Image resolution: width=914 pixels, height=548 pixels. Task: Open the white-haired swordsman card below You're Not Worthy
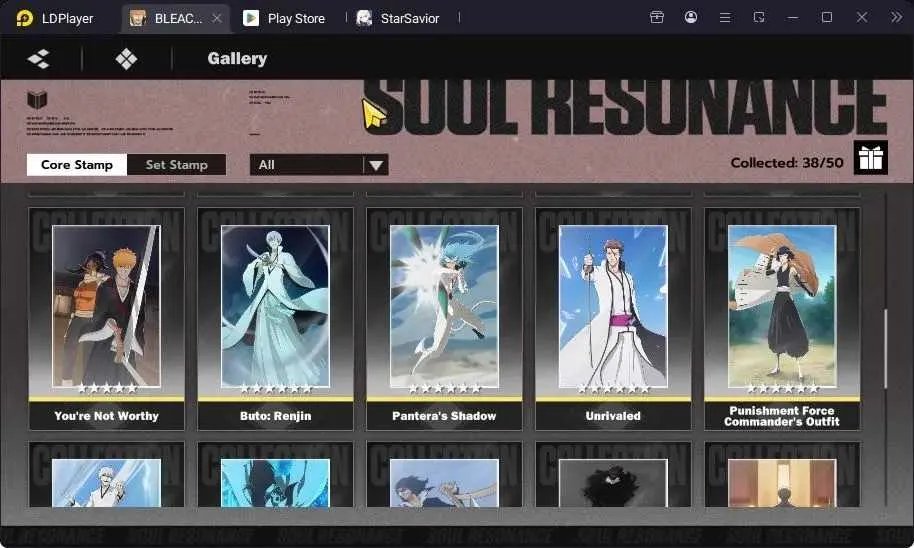[106, 475]
